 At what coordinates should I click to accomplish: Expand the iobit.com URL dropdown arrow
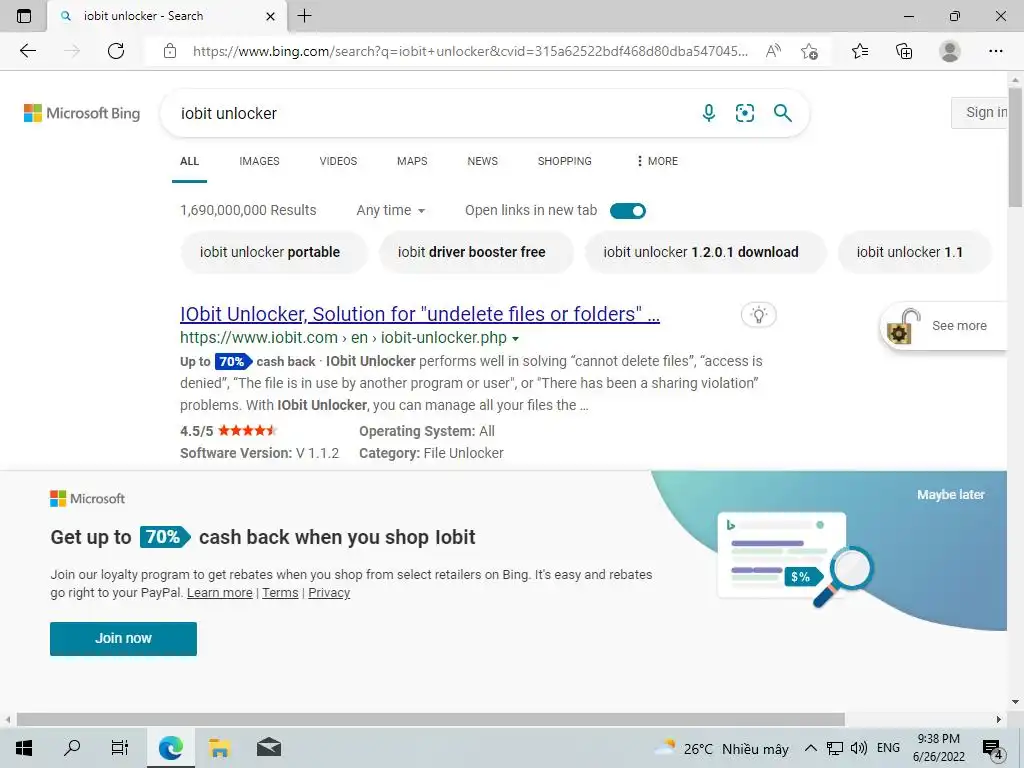coord(515,338)
